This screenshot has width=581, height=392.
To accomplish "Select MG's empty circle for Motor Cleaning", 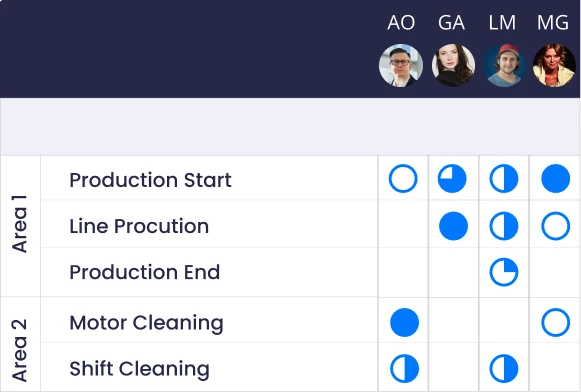I will [555, 322].
